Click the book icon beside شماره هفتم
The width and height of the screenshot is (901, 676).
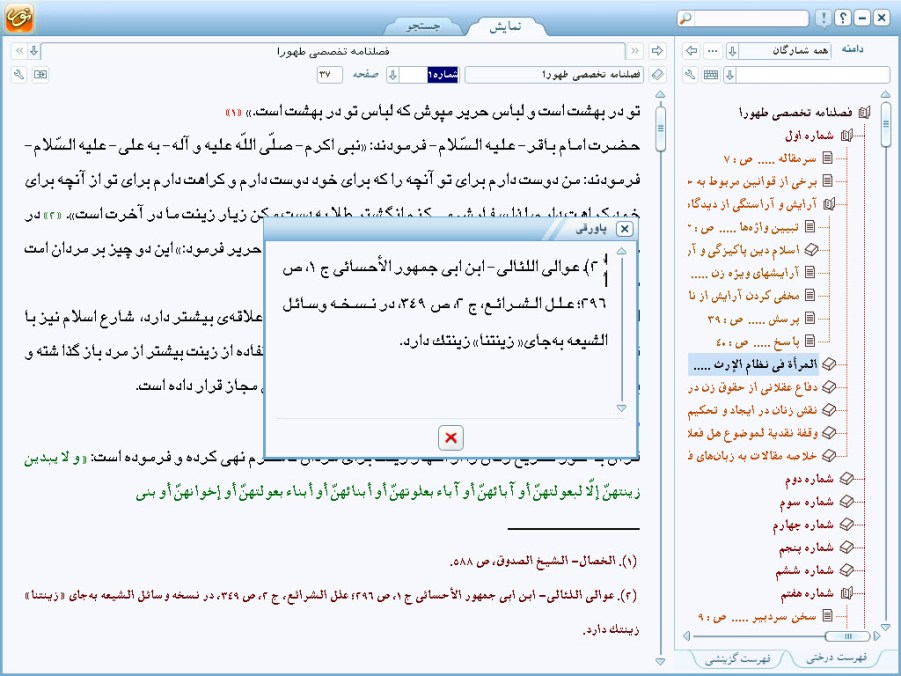click(x=846, y=593)
